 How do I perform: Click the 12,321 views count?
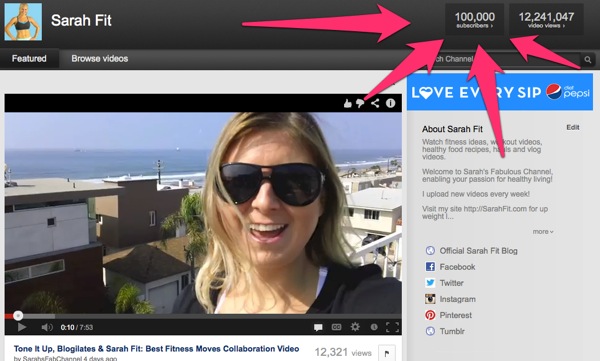343,352
